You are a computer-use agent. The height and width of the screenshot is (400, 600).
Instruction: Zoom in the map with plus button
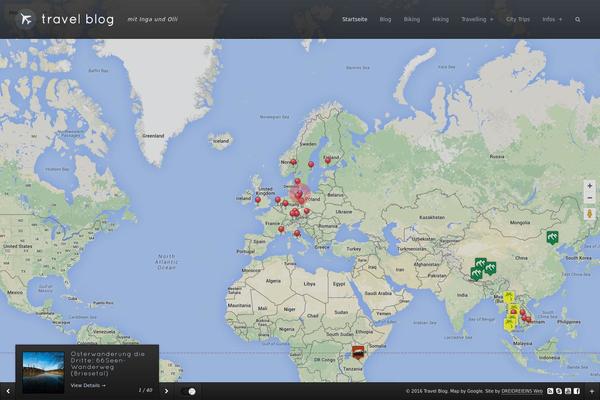589,186
